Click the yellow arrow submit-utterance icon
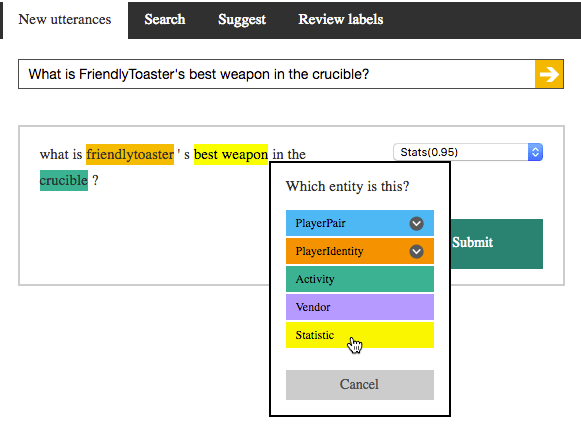The image size is (581, 434). [x=549, y=74]
